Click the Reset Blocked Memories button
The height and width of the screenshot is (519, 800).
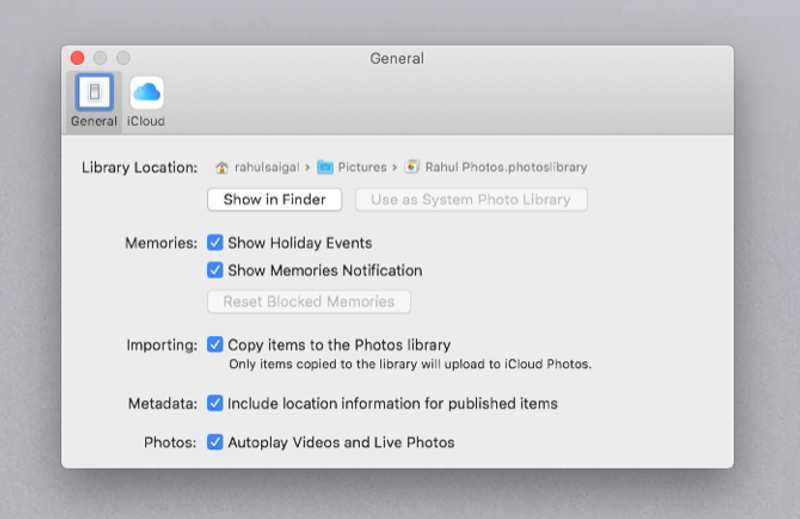click(x=309, y=302)
